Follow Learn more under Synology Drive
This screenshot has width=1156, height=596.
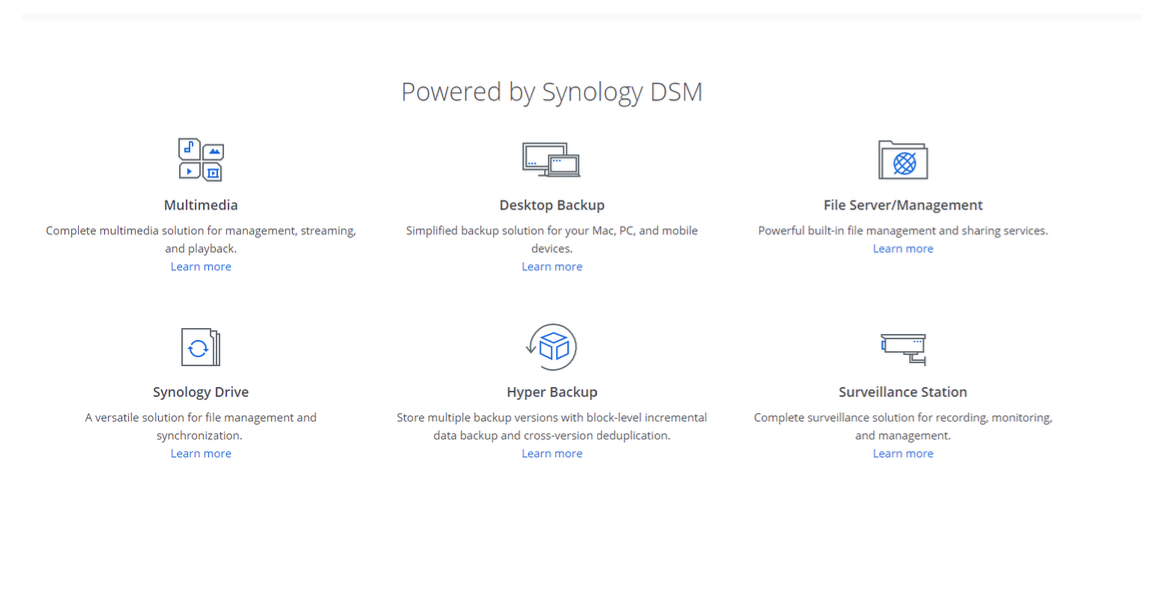point(201,454)
